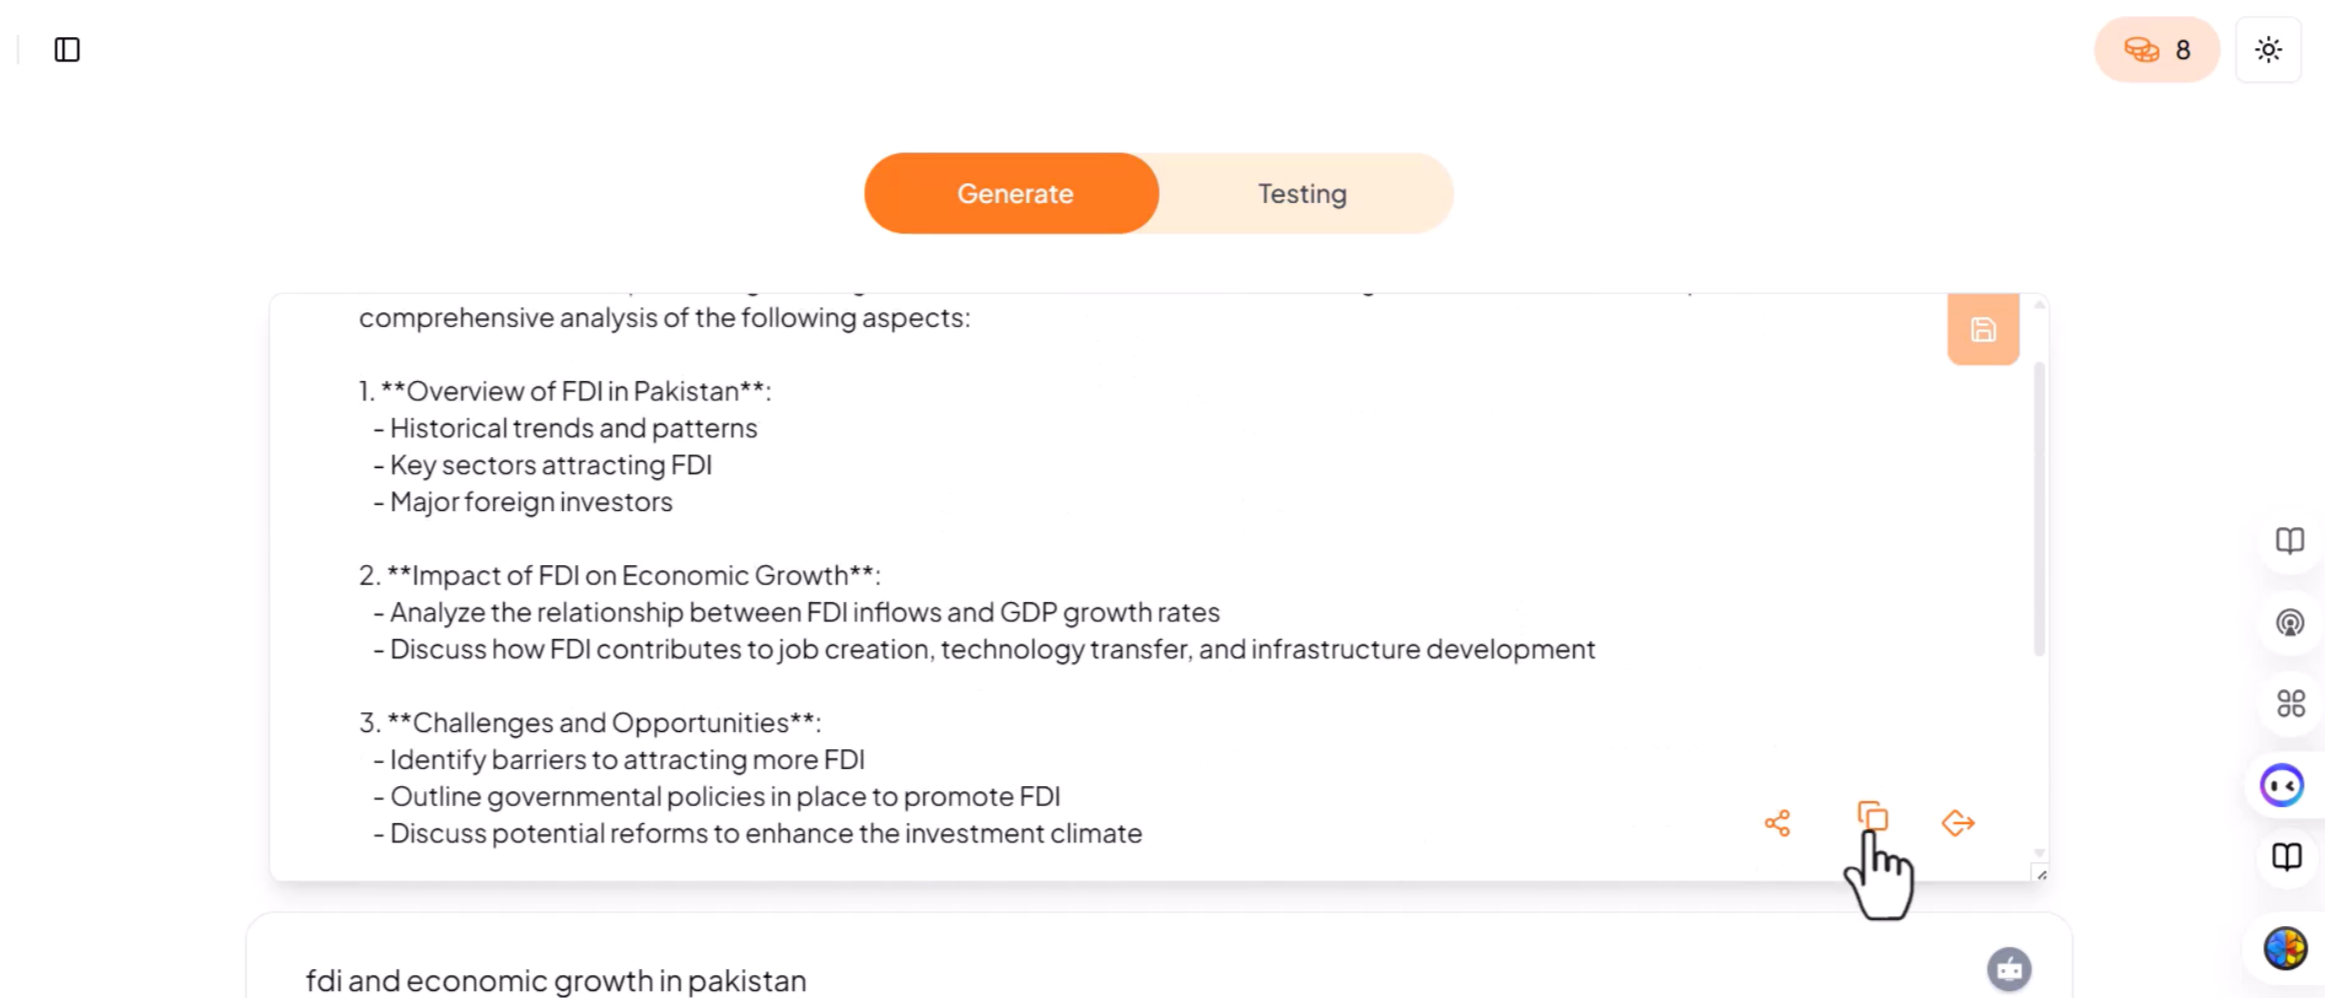The image size is (2325, 998).
Task: Switch to the Testing tab
Action: tap(1301, 193)
